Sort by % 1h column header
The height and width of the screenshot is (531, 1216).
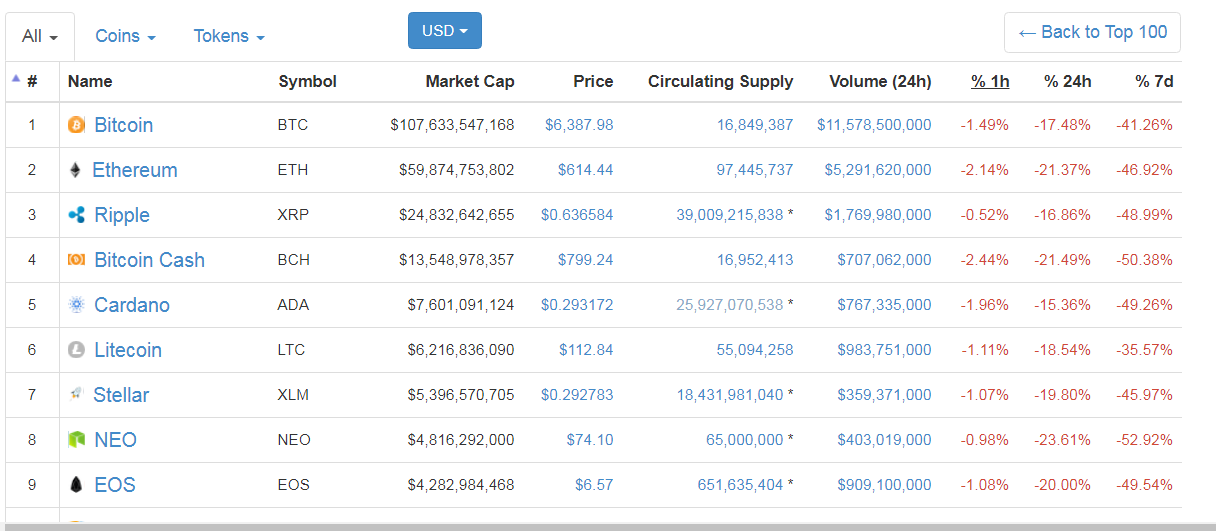(990, 82)
